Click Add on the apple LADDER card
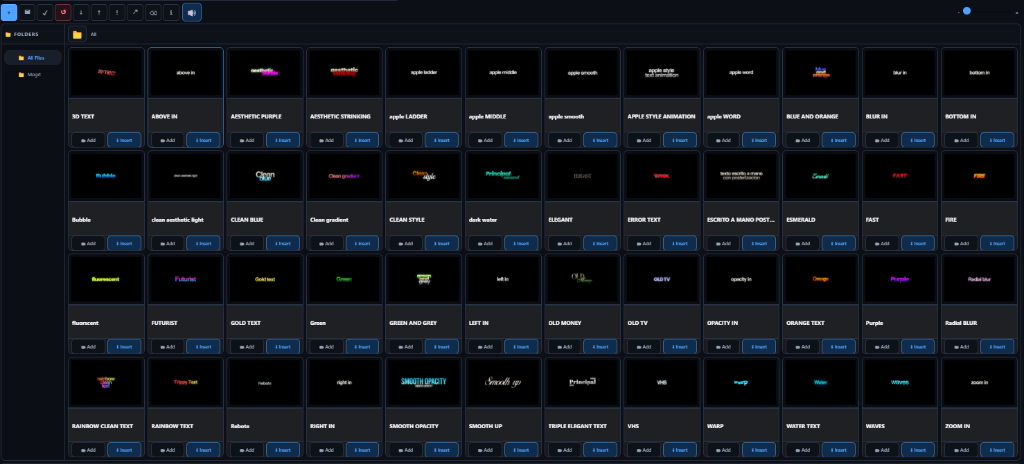Image resolution: width=1024 pixels, height=464 pixels. coord(406,140)
